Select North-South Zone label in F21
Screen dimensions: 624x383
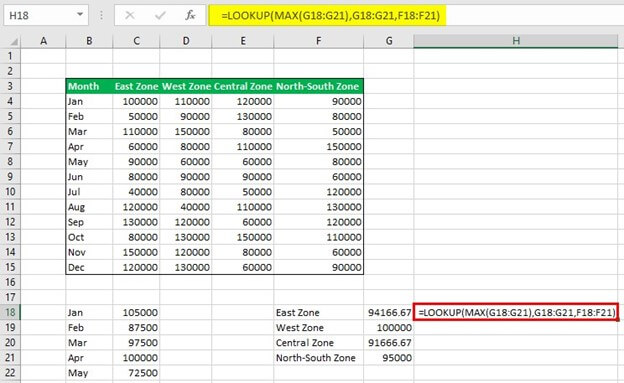point(318,358)
